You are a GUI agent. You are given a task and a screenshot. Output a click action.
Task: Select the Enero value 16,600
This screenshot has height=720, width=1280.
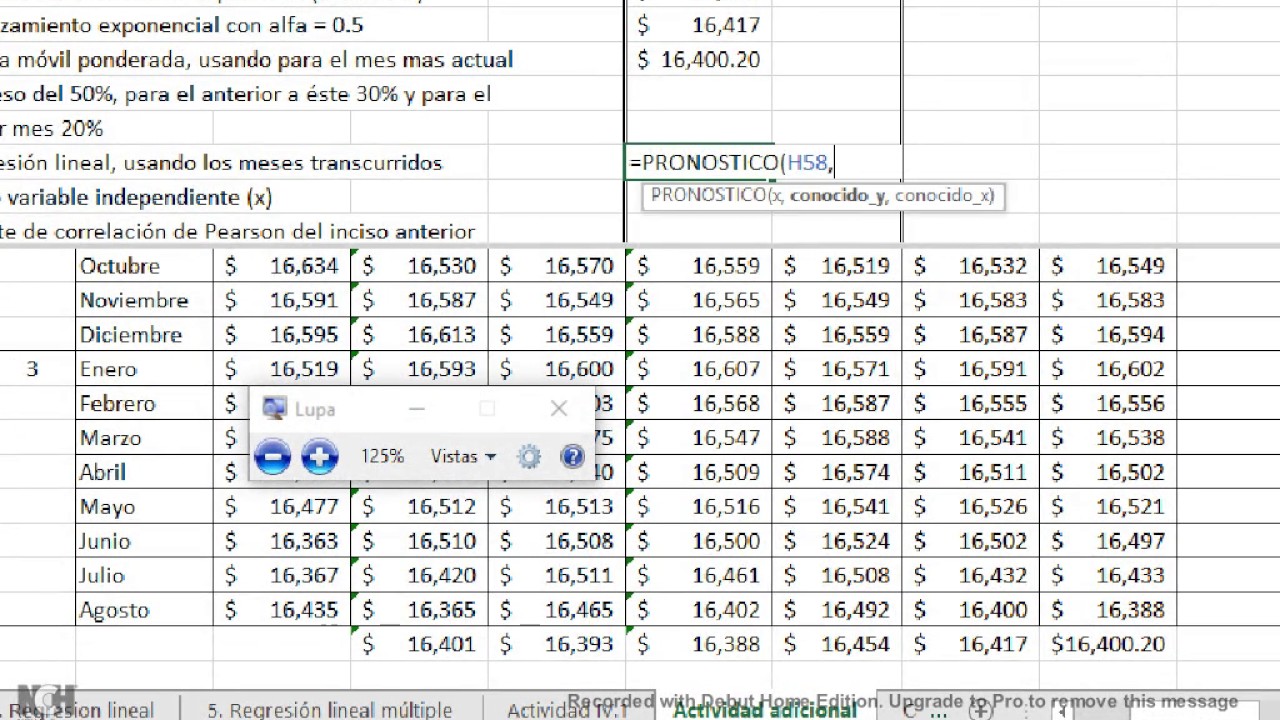click(557, 369)
